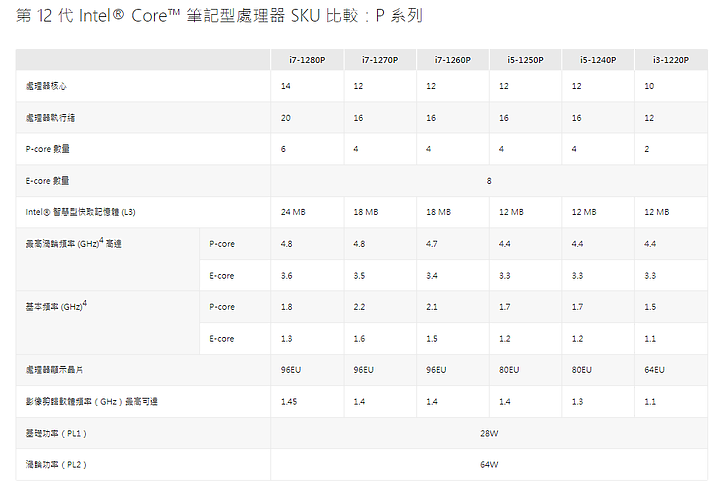Click the i3-1220P column header
This screenshot has width=720, height=486.
point(671,60)
